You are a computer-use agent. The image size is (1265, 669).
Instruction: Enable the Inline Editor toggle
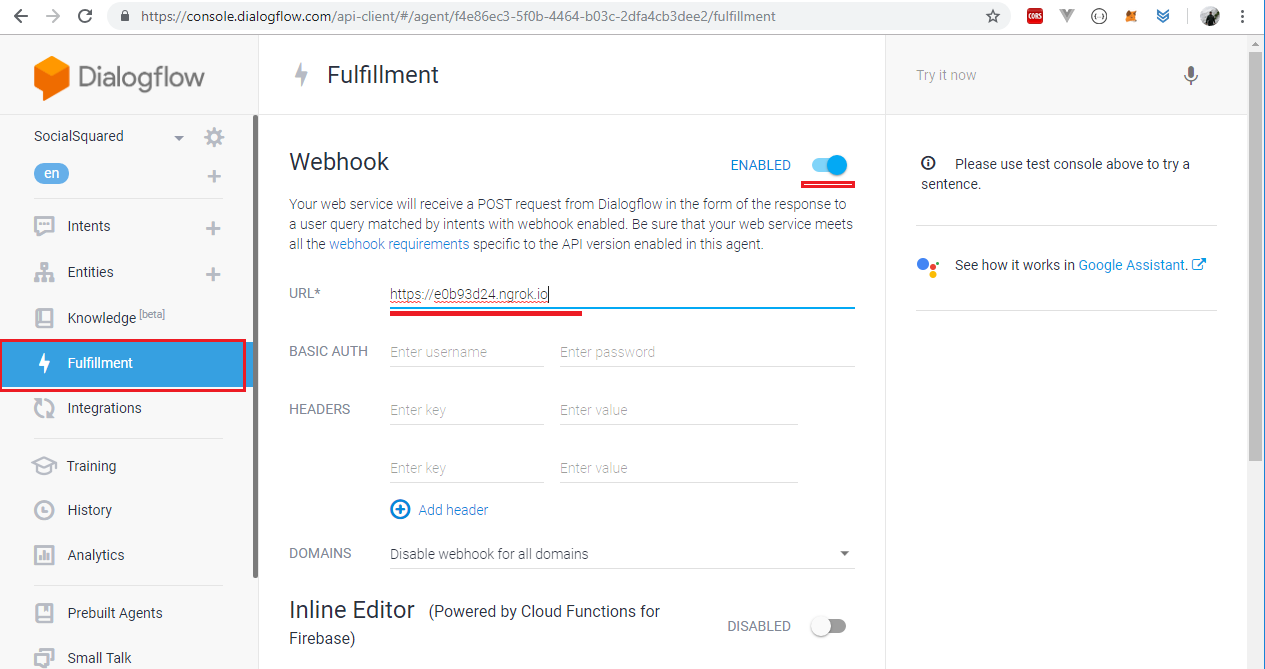pos(828,626)
